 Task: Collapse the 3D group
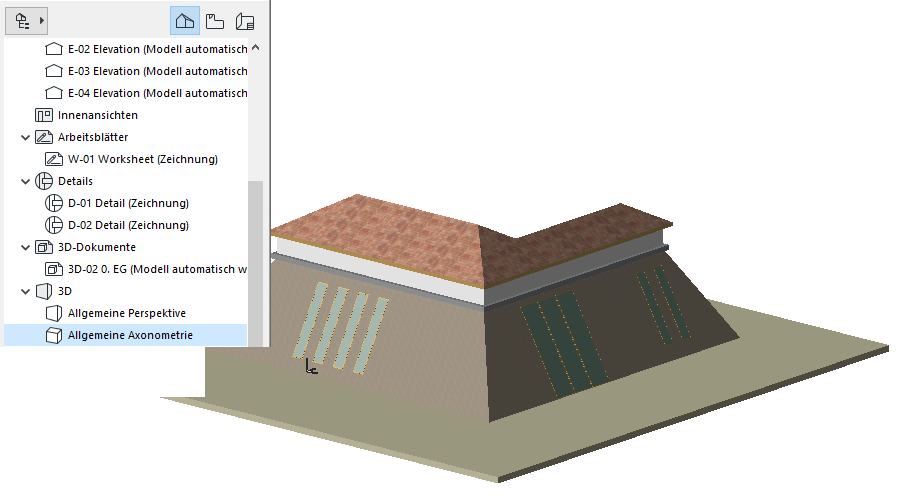tap(26, 291)
